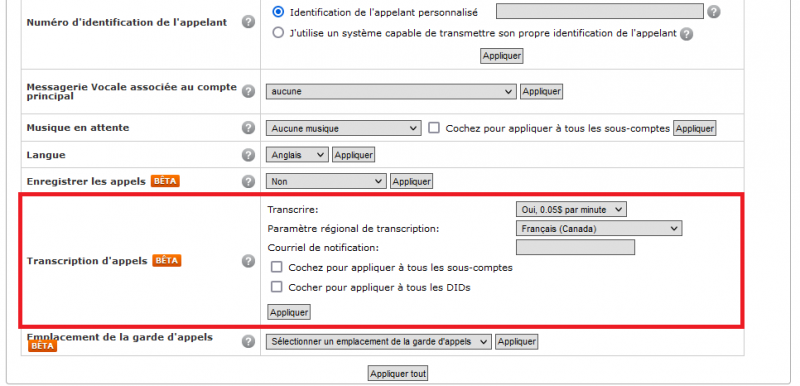Open the Transcrire dropdown
Image resolution: width=800 pixels, height=386 pixels.
571,210
